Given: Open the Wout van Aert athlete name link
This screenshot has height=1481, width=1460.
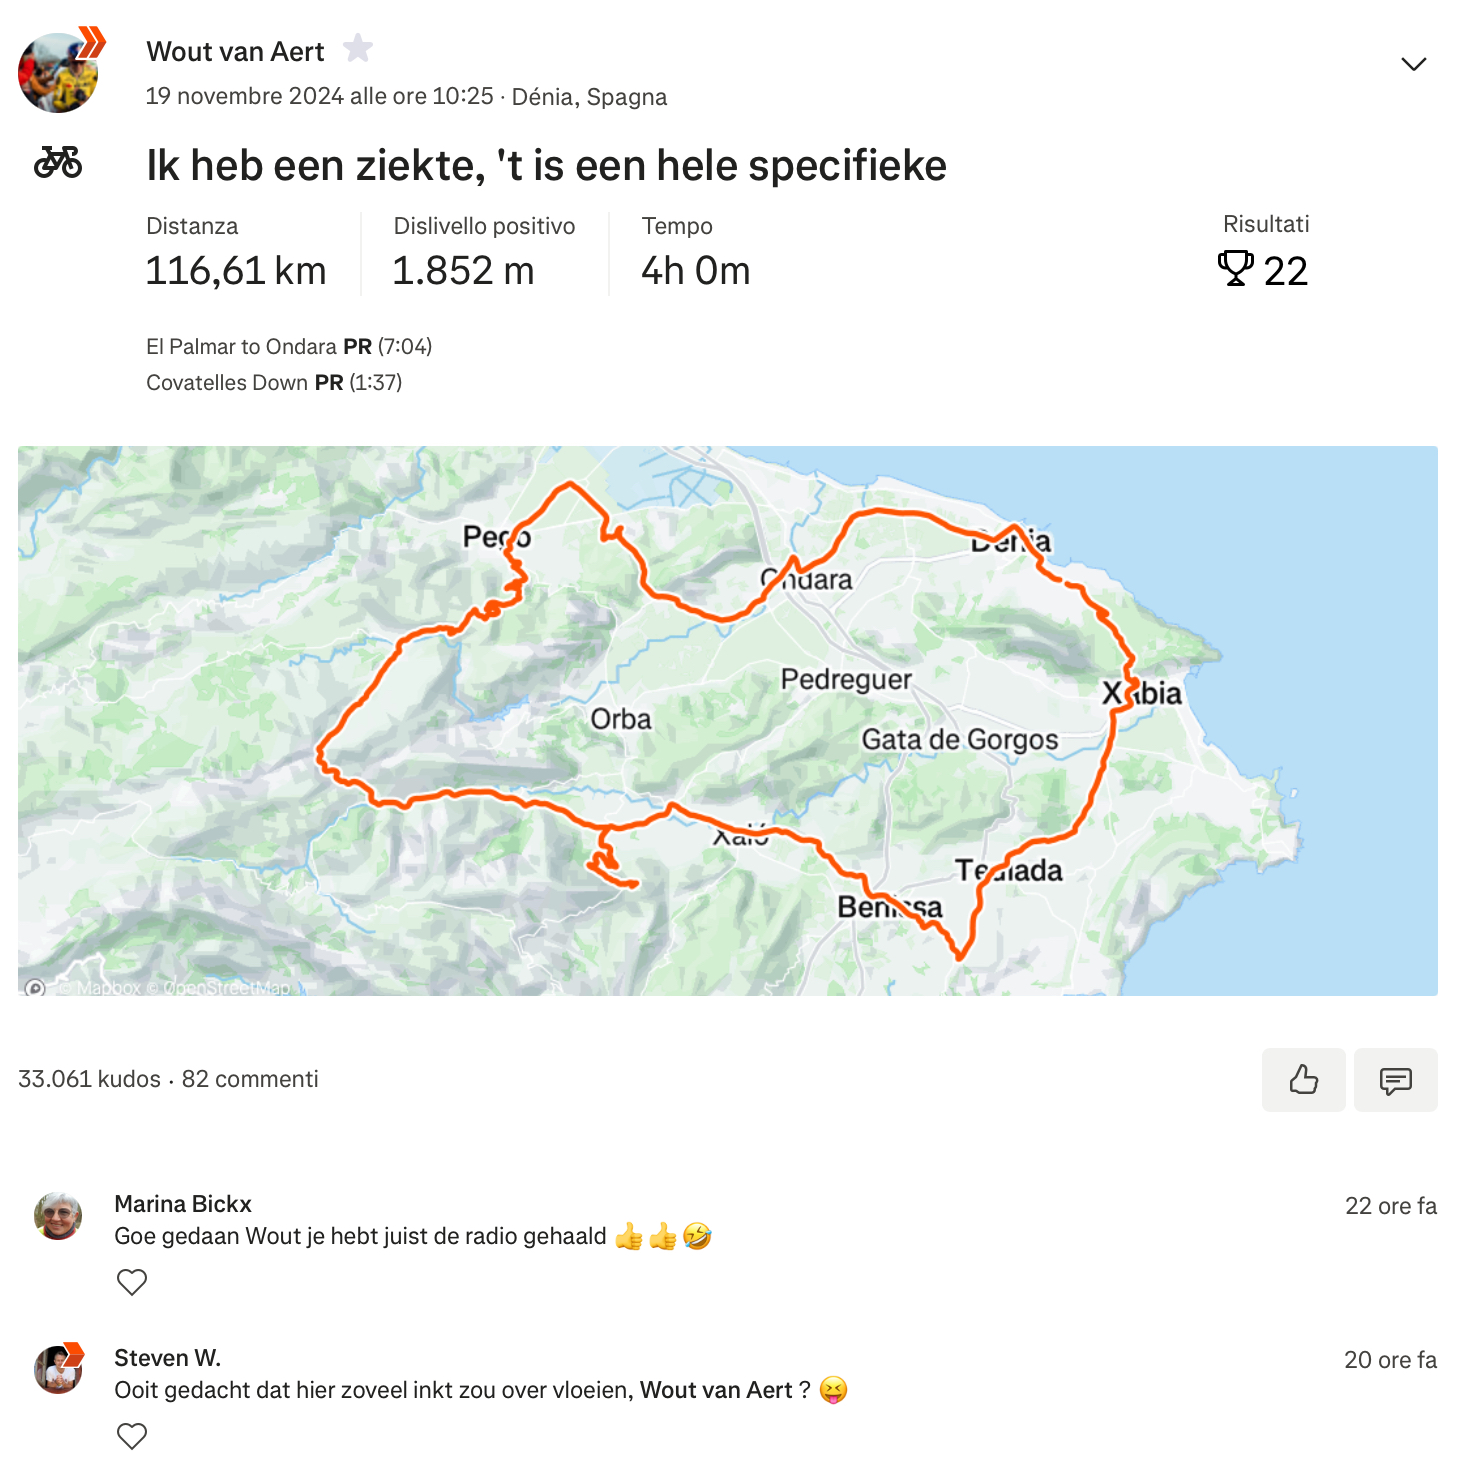Looking at the screenshot, I should click(x=235, y=52).
